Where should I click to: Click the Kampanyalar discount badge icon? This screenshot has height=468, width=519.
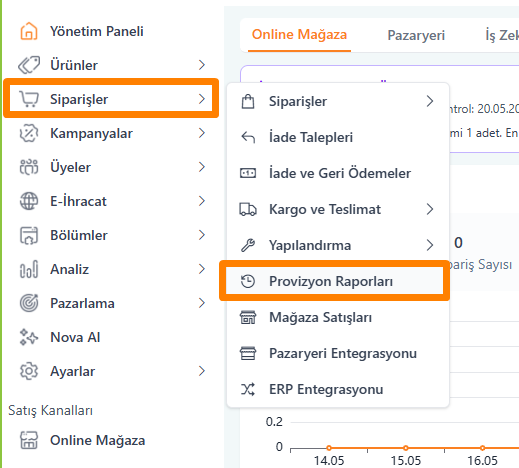coord(29,133)
